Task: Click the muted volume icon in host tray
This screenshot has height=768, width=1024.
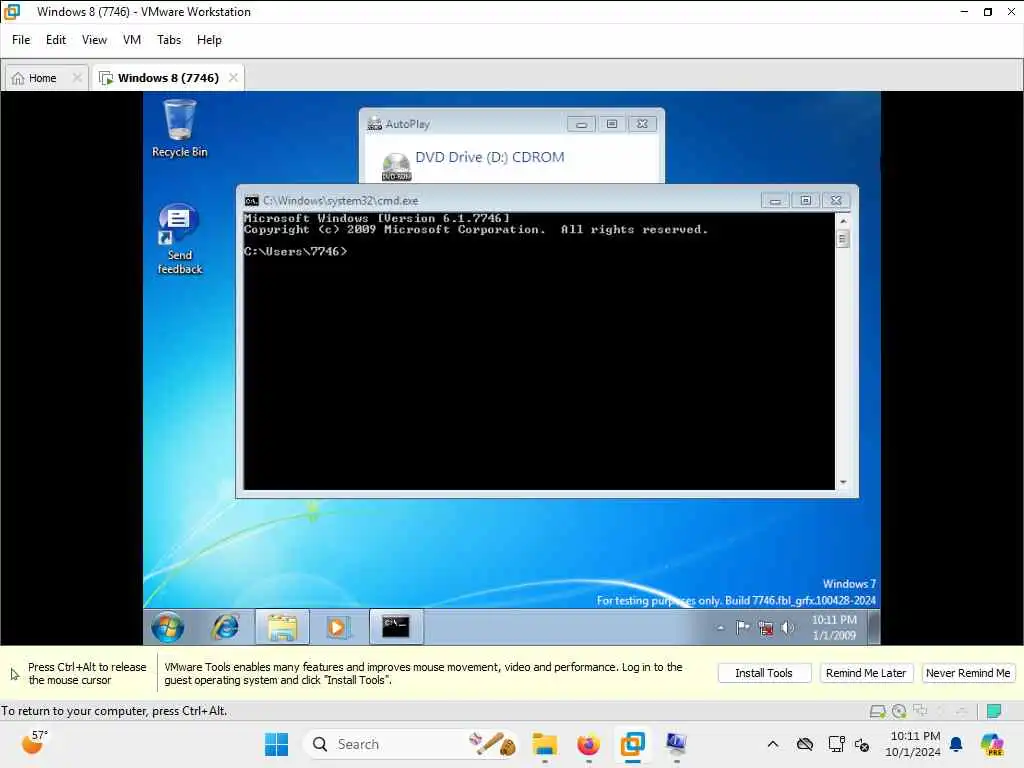Action: (x=862, y=744)
